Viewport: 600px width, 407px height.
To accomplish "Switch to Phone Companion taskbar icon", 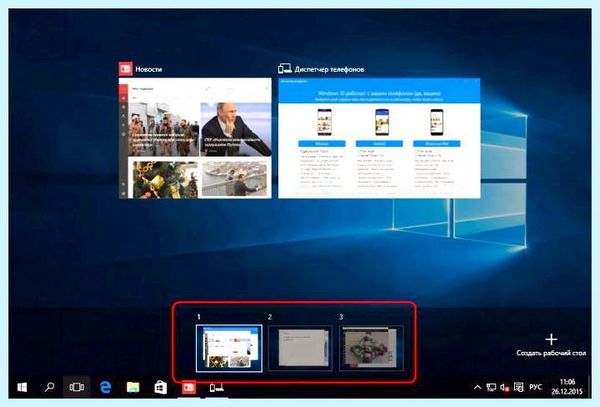I will 216,387.
